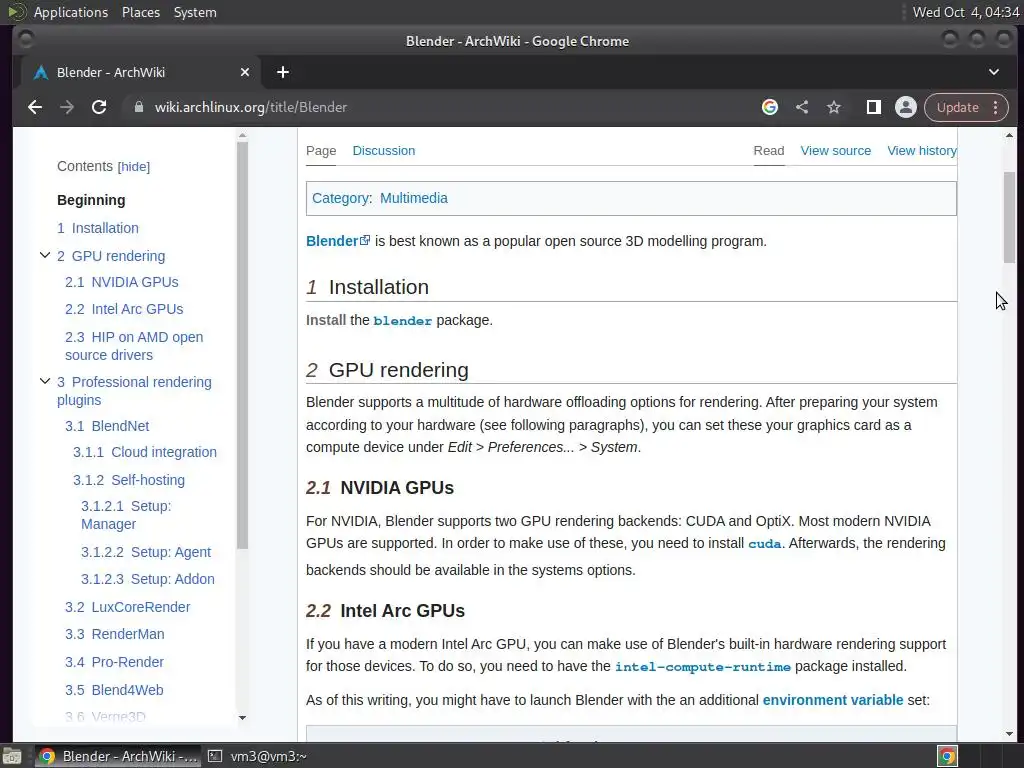Image resolution: width=1024 pixels, height=768 pixels.
Task: Go to 2 GPU rendering in contents
Action: point(111,256)
